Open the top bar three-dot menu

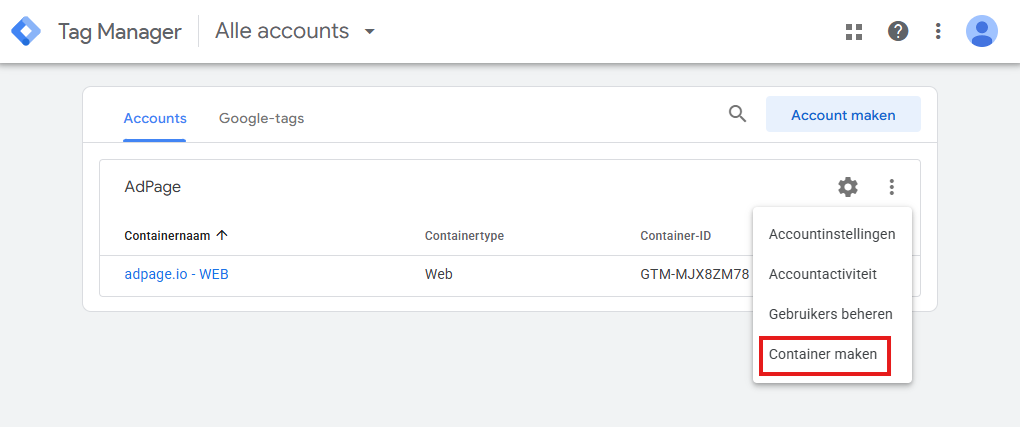click(x=938, y=31)
